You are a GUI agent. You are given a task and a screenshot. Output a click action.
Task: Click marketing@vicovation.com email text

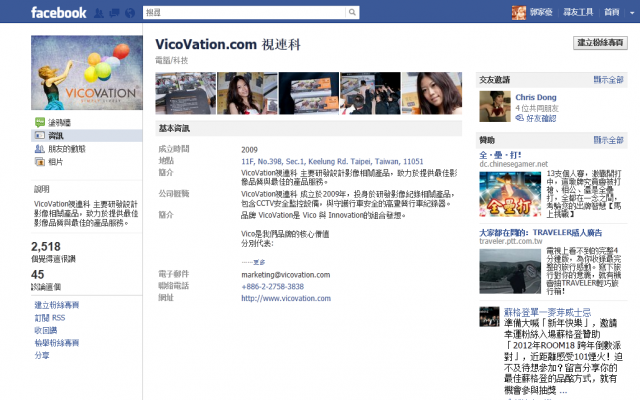point(286,275)
